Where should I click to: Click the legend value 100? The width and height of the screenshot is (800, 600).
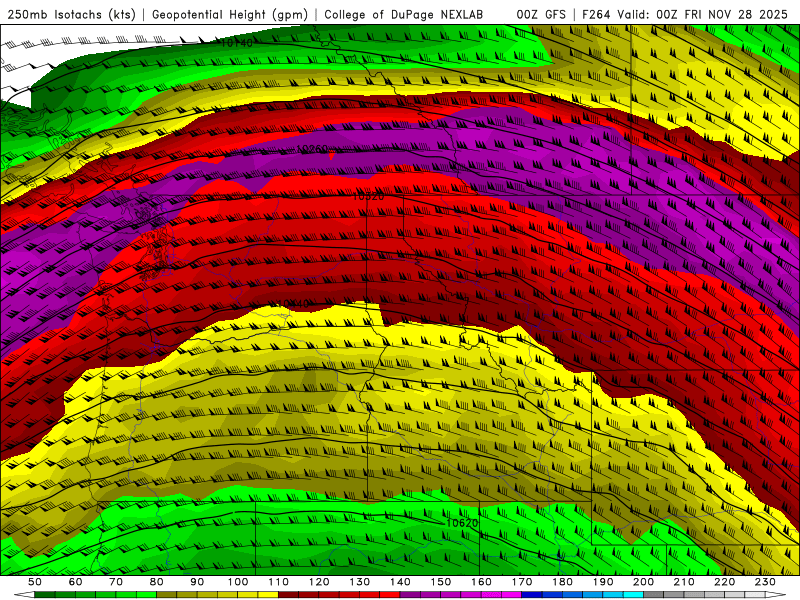(x=238, y=582)
